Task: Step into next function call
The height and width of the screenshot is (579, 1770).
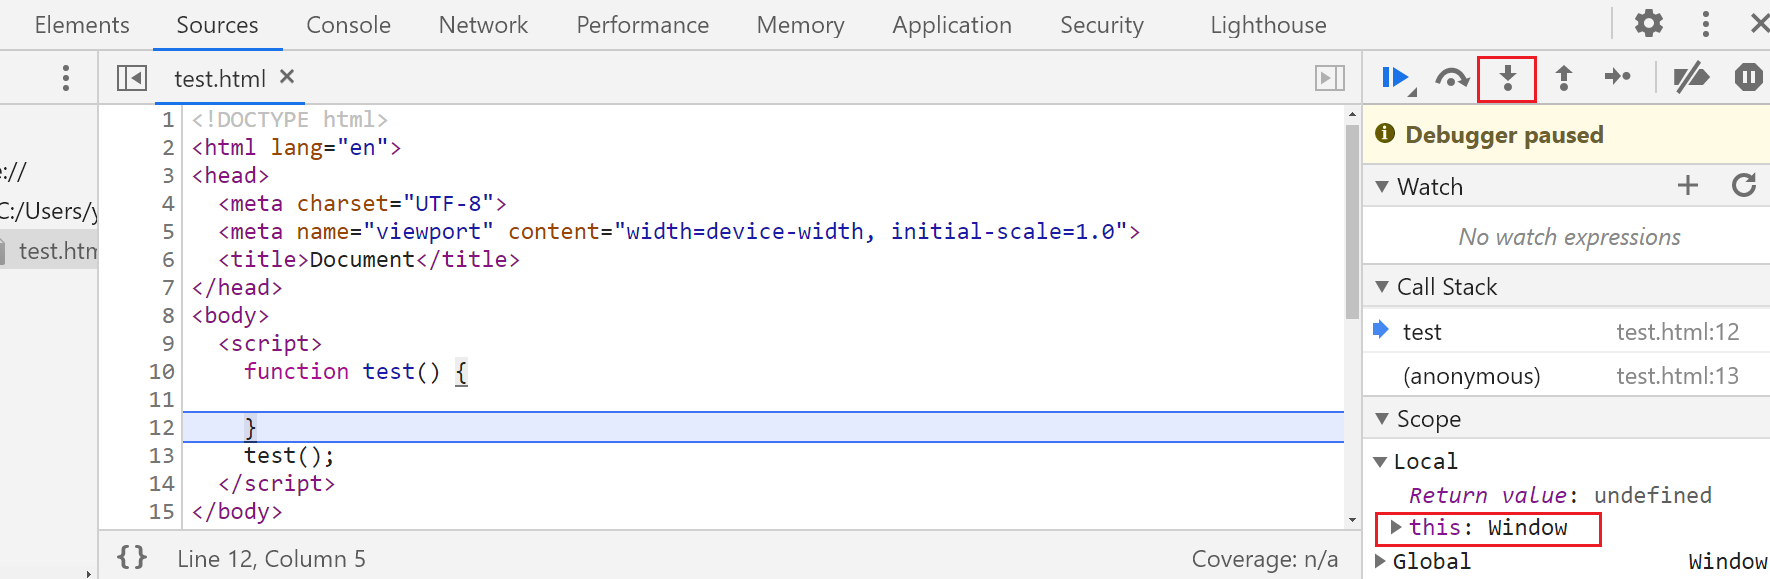Action: tap(1507, 77)
